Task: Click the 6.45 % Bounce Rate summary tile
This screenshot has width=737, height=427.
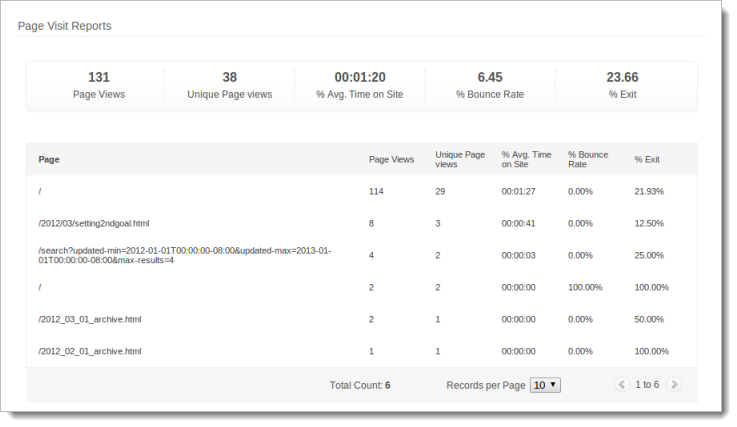Action: (490, 85)
